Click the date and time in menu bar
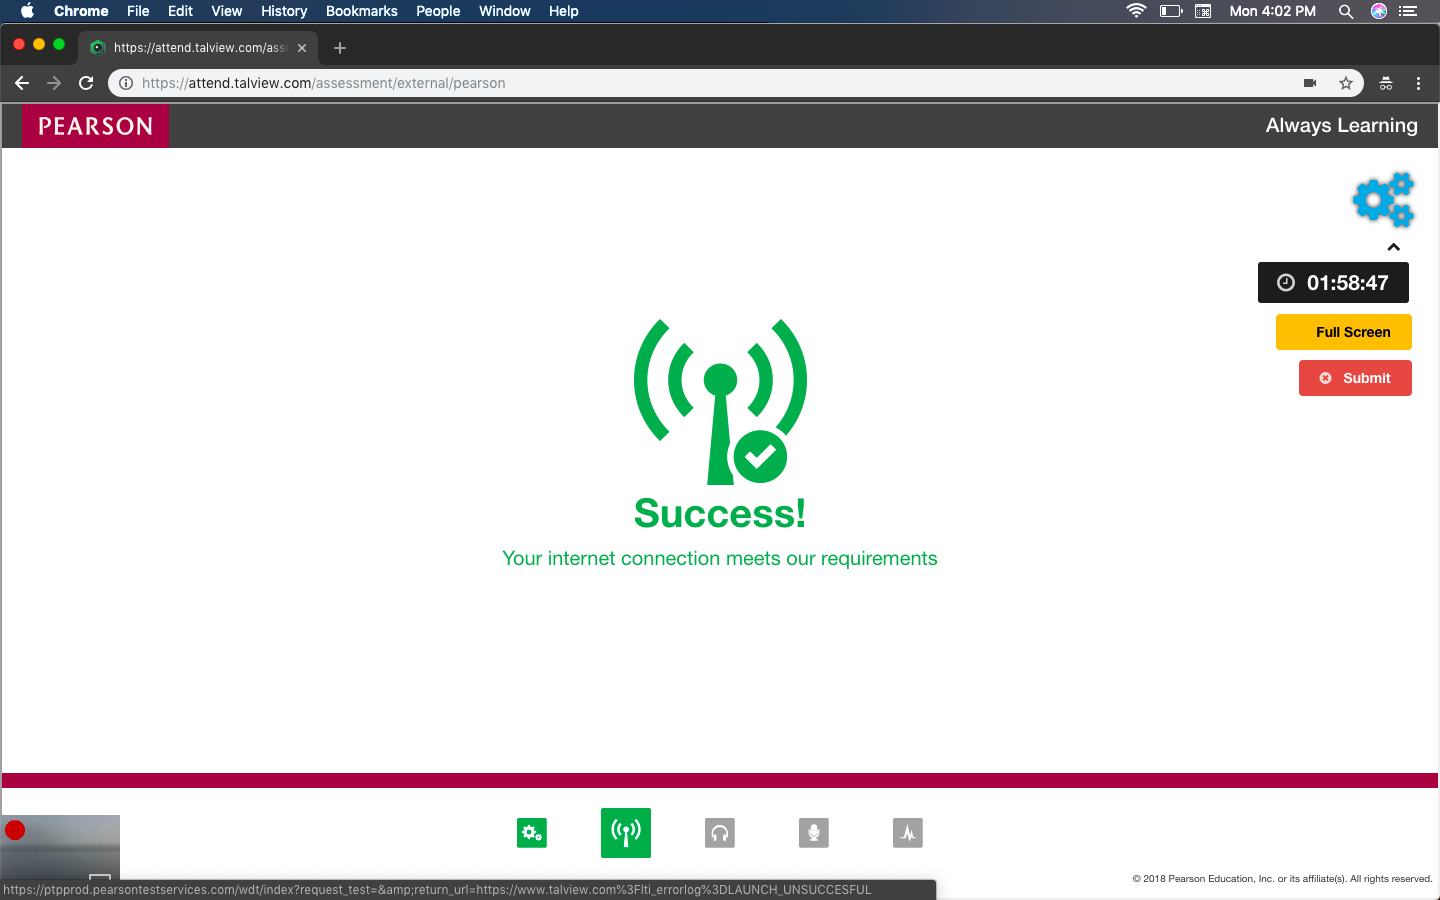The height and width of the screenshot is (900, 1440). [1273, 11]
